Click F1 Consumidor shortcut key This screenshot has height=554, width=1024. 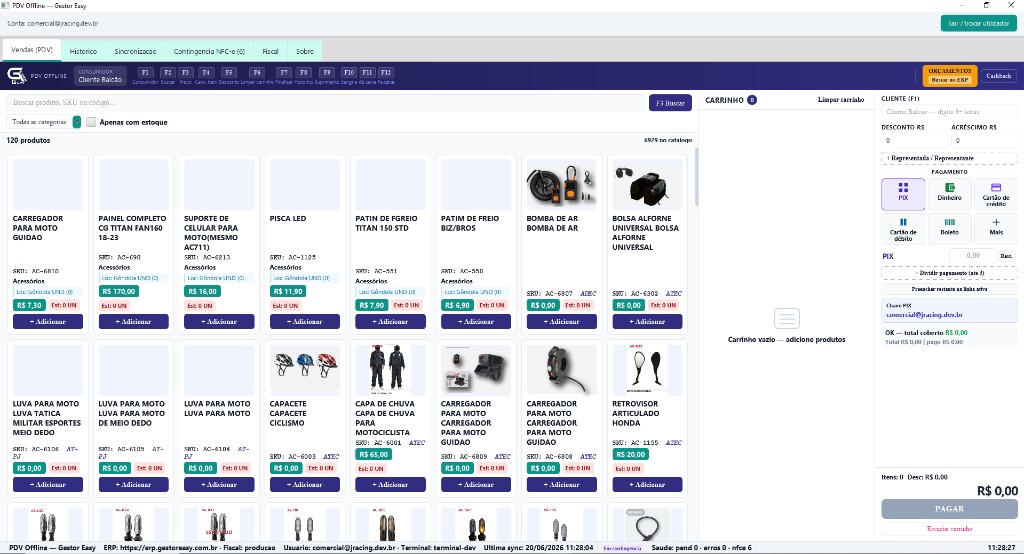[145, 73]
